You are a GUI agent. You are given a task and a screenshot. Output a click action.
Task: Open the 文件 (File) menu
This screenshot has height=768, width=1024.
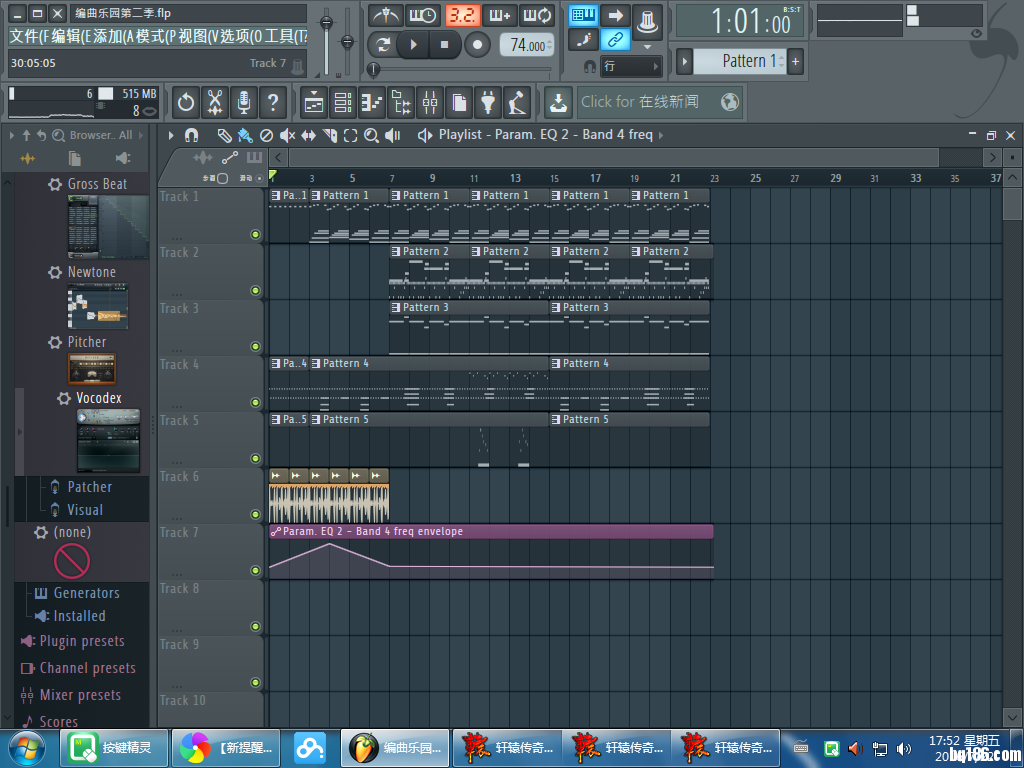pos(28,37)
